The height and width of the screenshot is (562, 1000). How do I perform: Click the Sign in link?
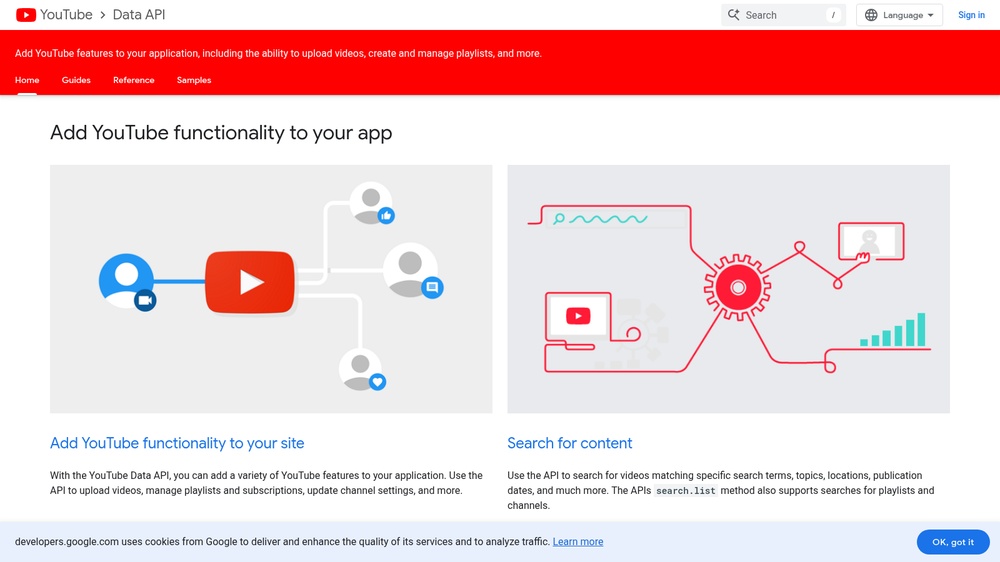click(971, 15)
